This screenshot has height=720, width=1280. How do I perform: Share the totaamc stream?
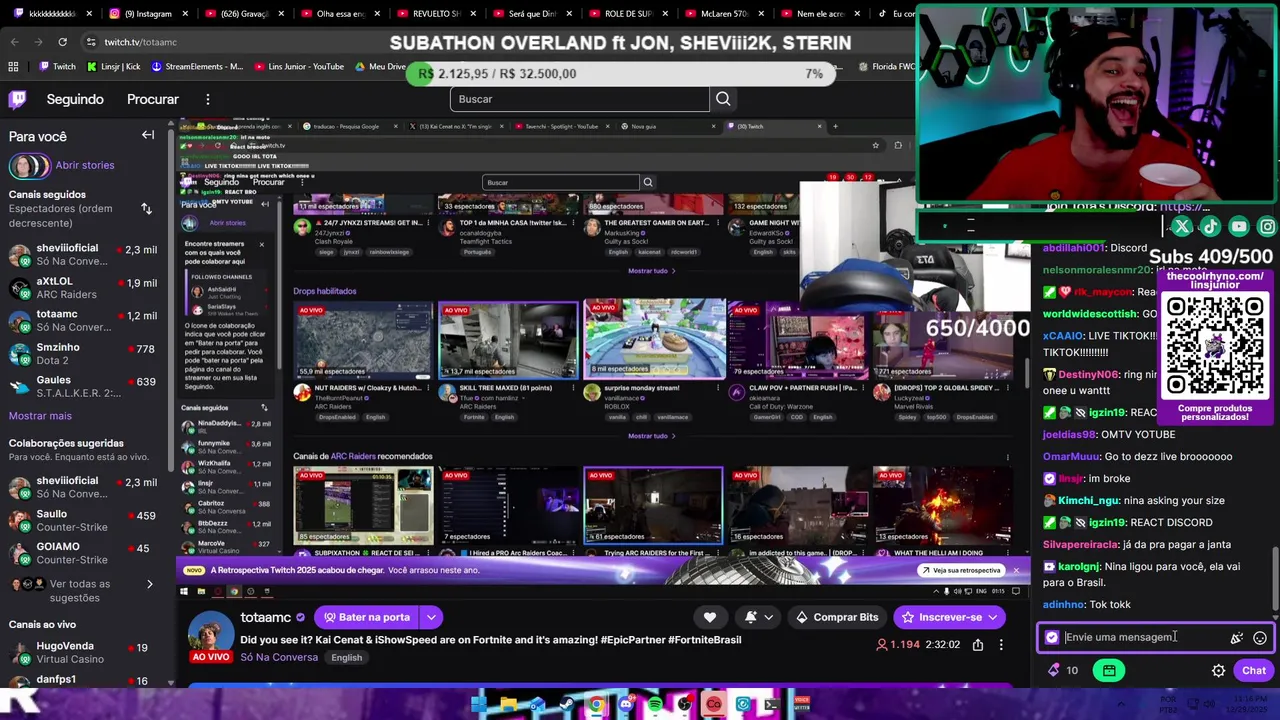pos(978,645)
